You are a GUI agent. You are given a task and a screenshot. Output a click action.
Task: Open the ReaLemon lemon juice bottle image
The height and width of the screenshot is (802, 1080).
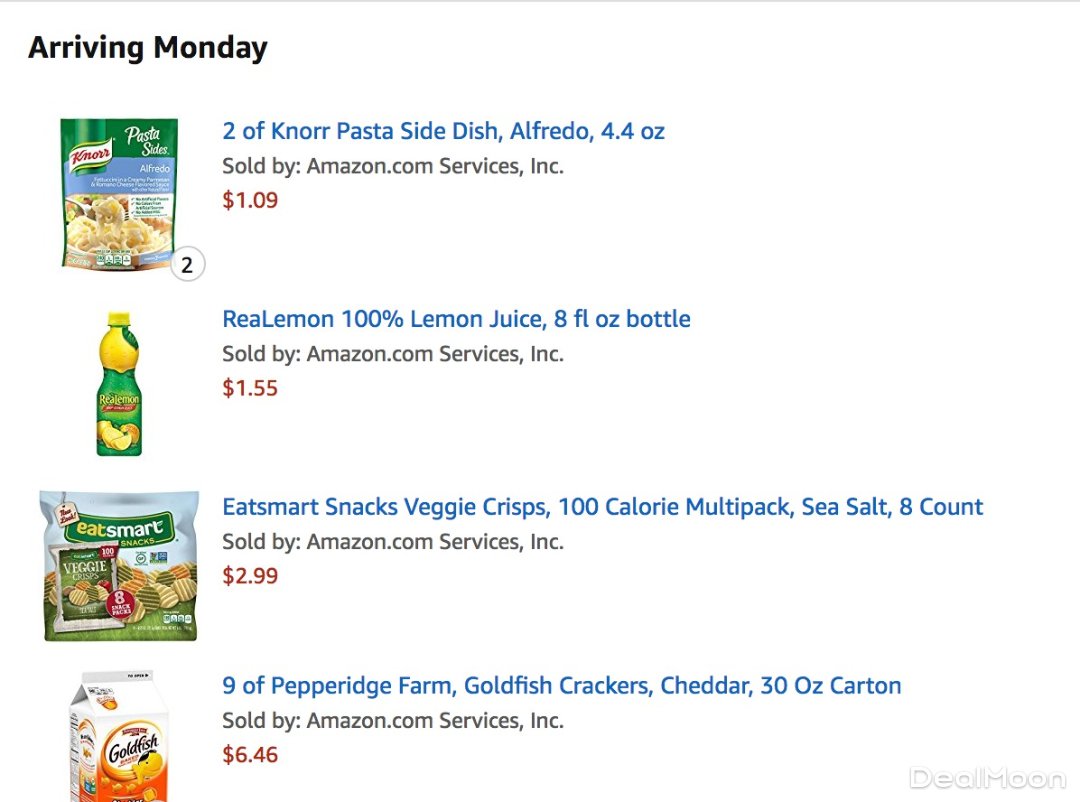119,384
